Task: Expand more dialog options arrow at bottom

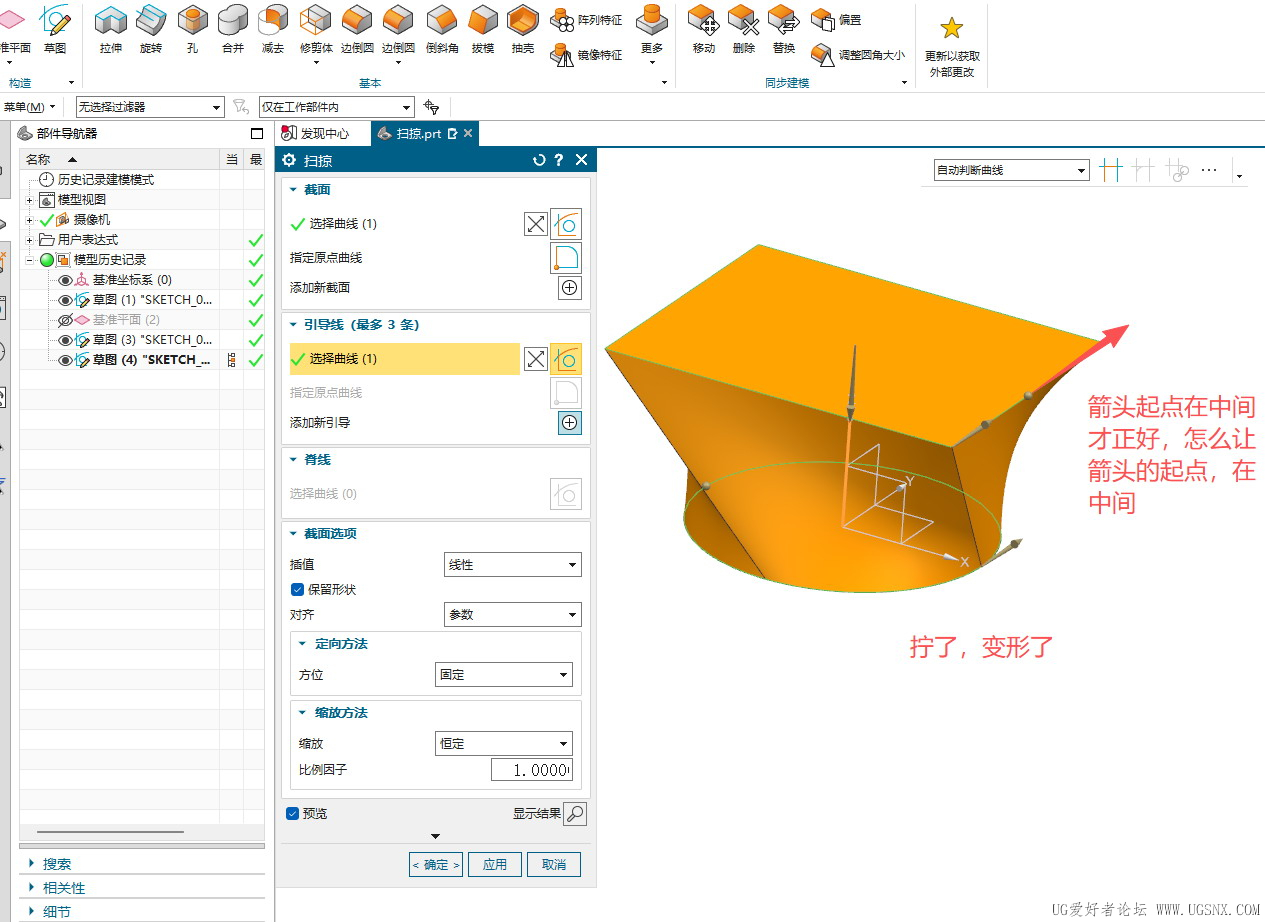Action: [x=436, y=837]
